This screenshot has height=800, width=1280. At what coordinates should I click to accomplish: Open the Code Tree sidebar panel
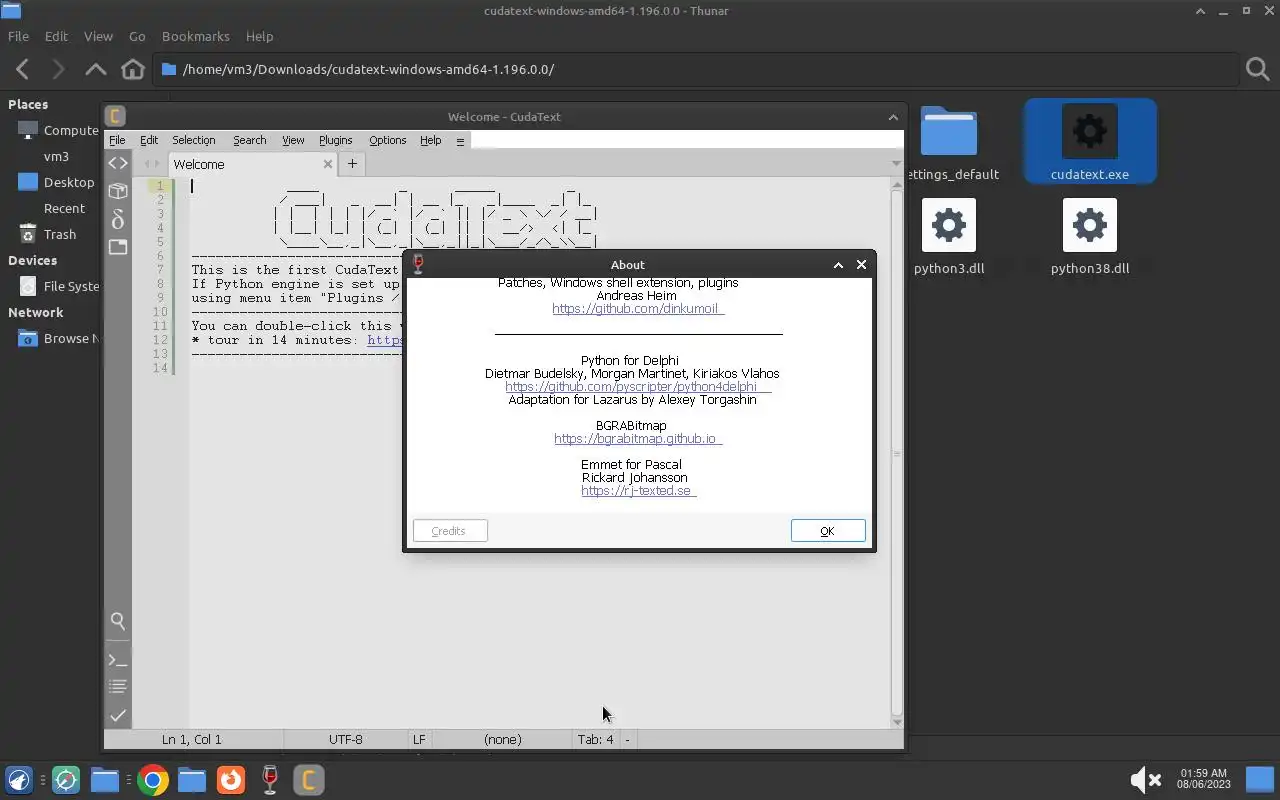point(118,163)
